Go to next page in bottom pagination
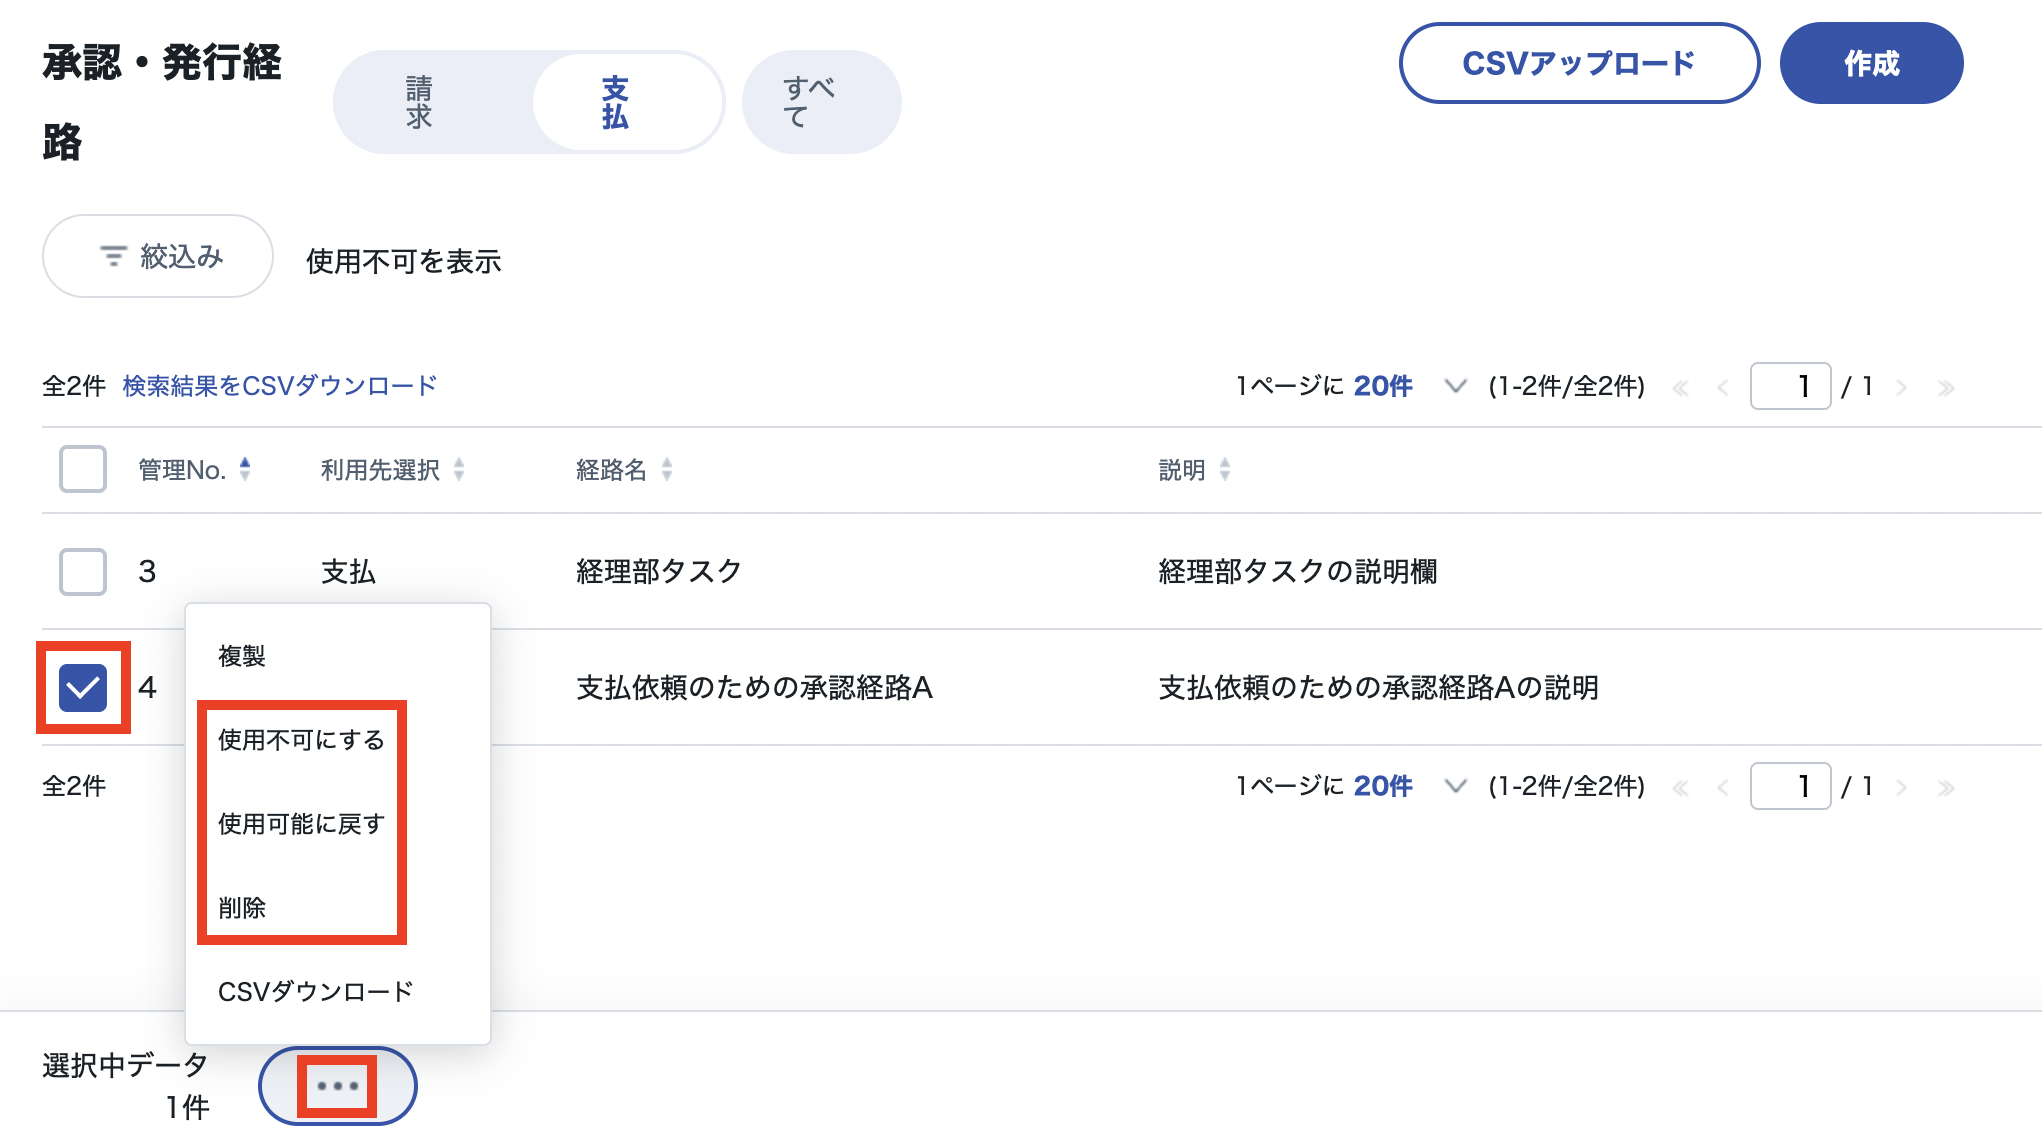Screen dimensions: 2042x1148 click(1901, 788)
